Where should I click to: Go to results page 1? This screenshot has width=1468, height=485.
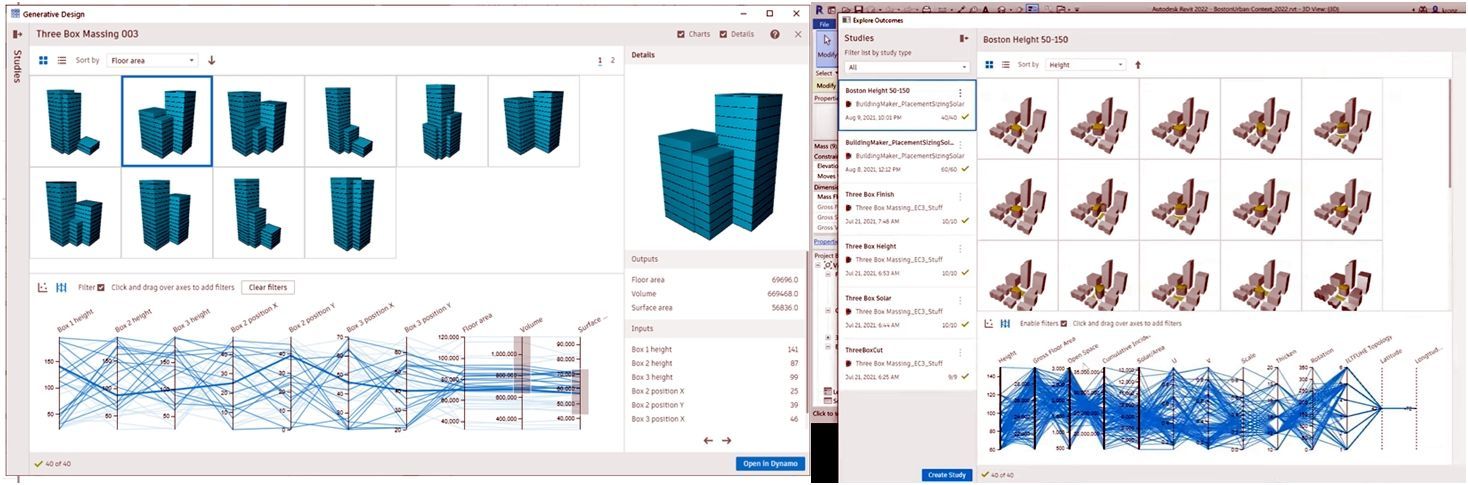tap(599, 60)
